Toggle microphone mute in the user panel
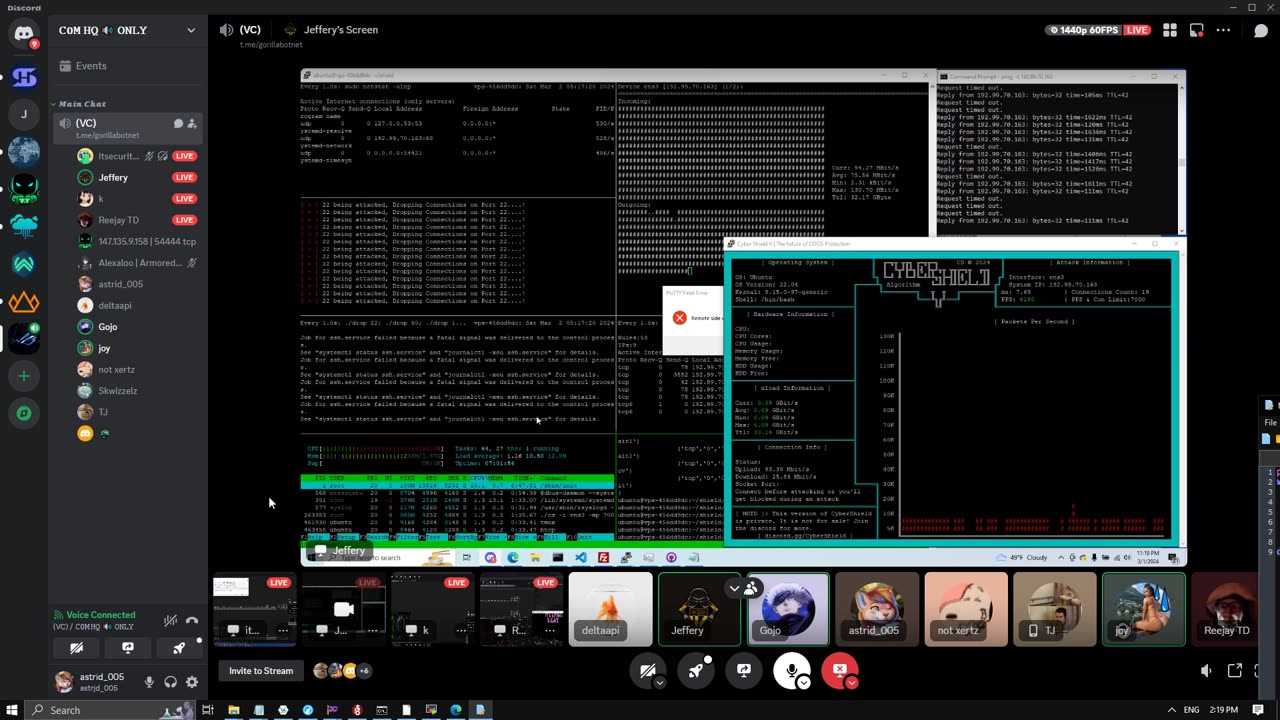Viewport: 1280px width, 720px height. (x=149, y=682)
